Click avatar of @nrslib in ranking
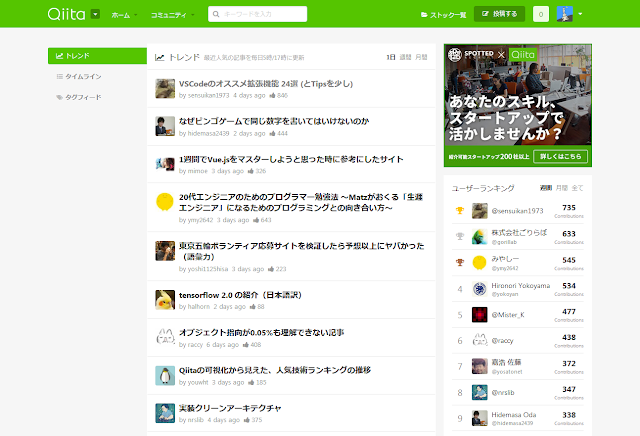 point(480,392)
